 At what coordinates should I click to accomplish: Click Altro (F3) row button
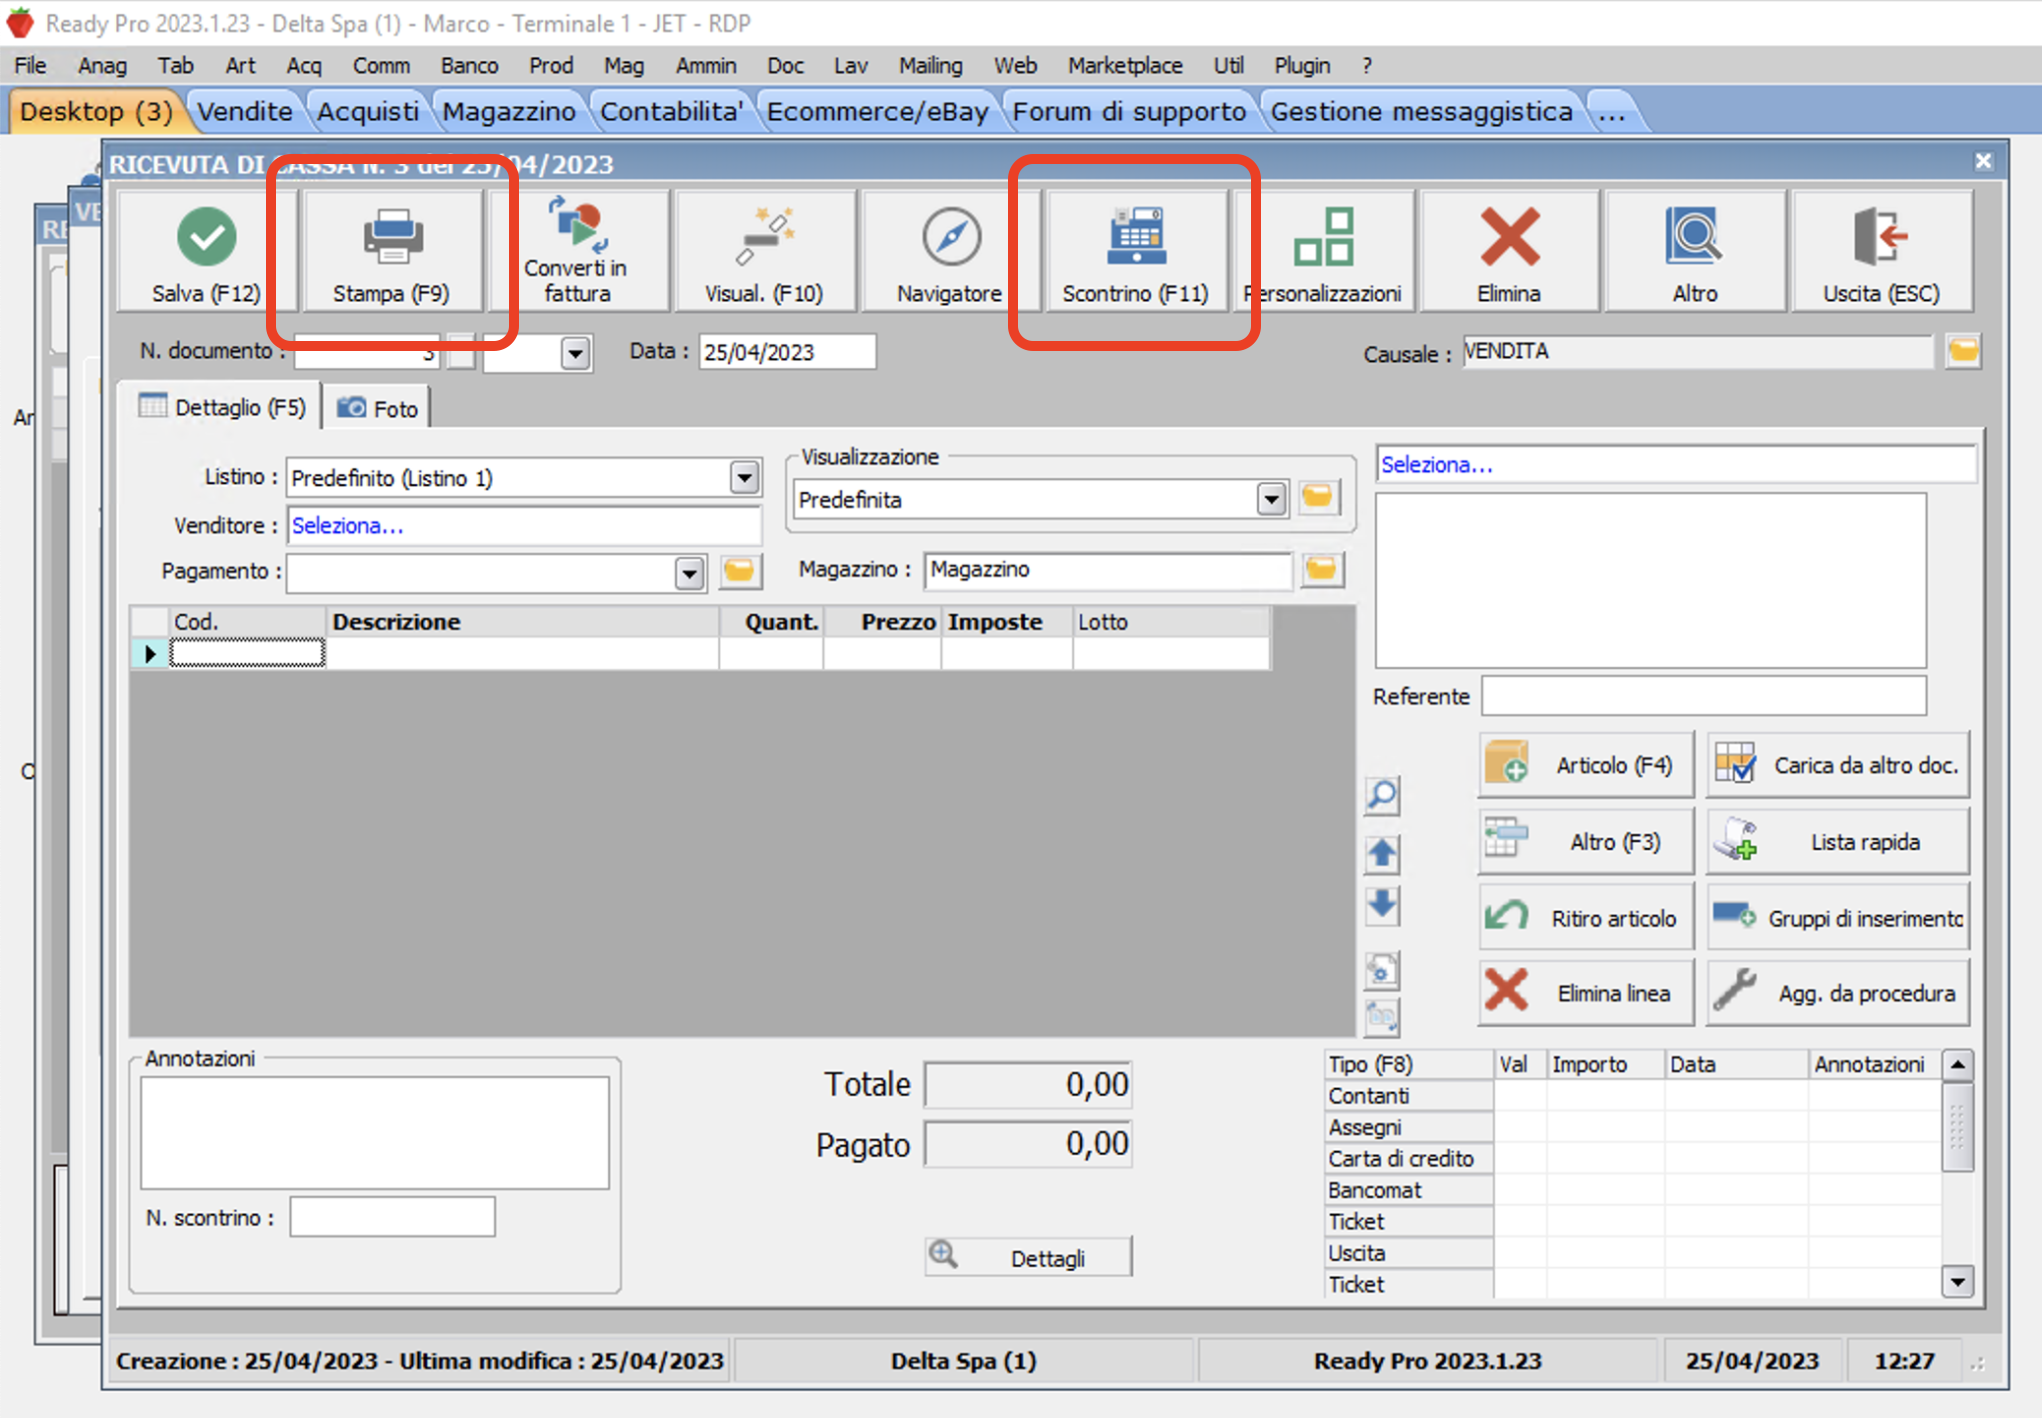[1587, 842]
